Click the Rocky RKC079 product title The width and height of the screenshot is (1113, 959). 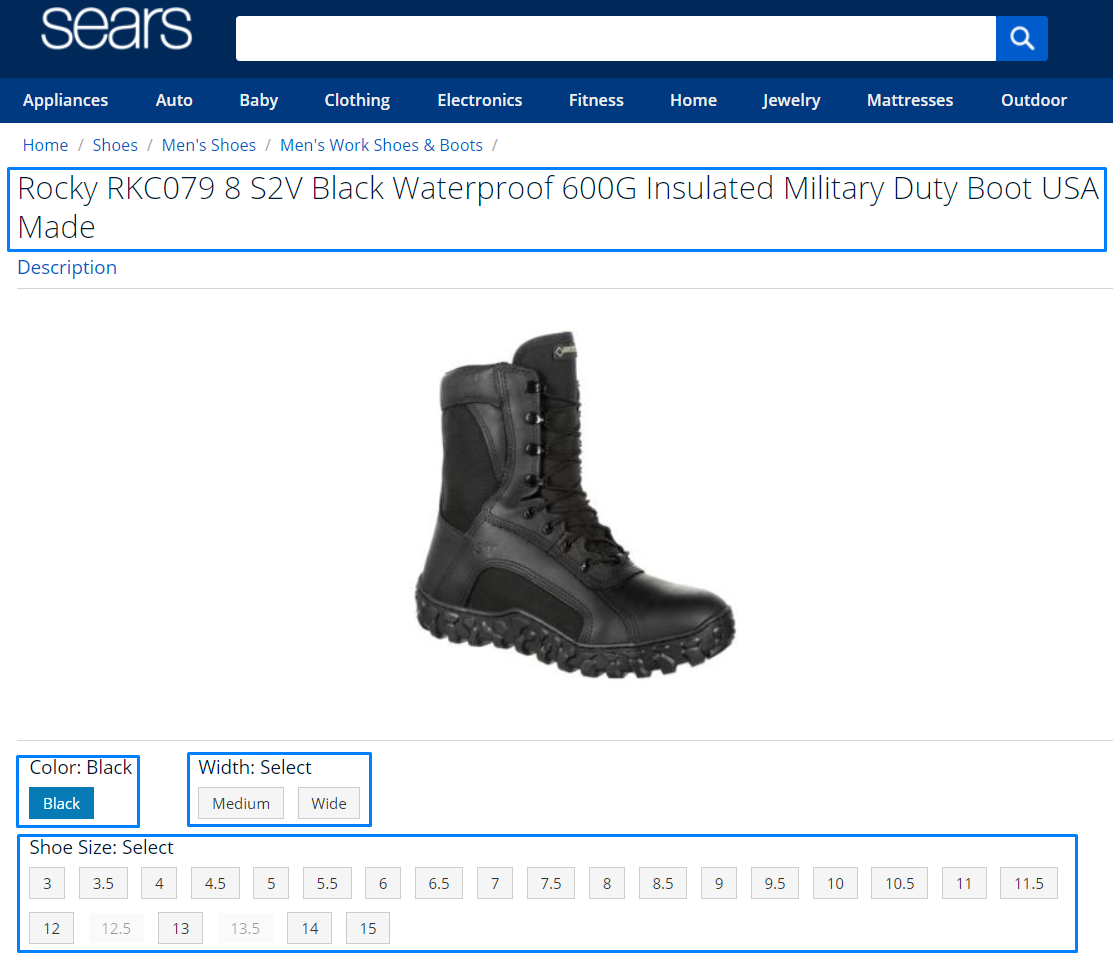pyautogui.click(x=557, y=208)
